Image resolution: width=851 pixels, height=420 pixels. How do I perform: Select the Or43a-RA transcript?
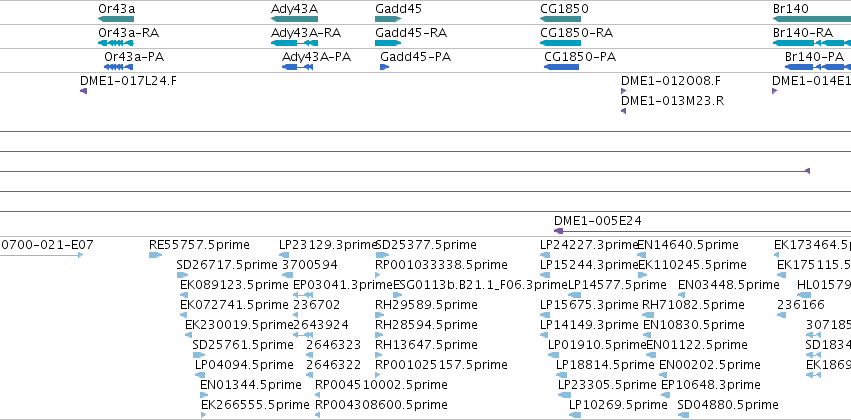pyautogui.click(x=116, y=43)
